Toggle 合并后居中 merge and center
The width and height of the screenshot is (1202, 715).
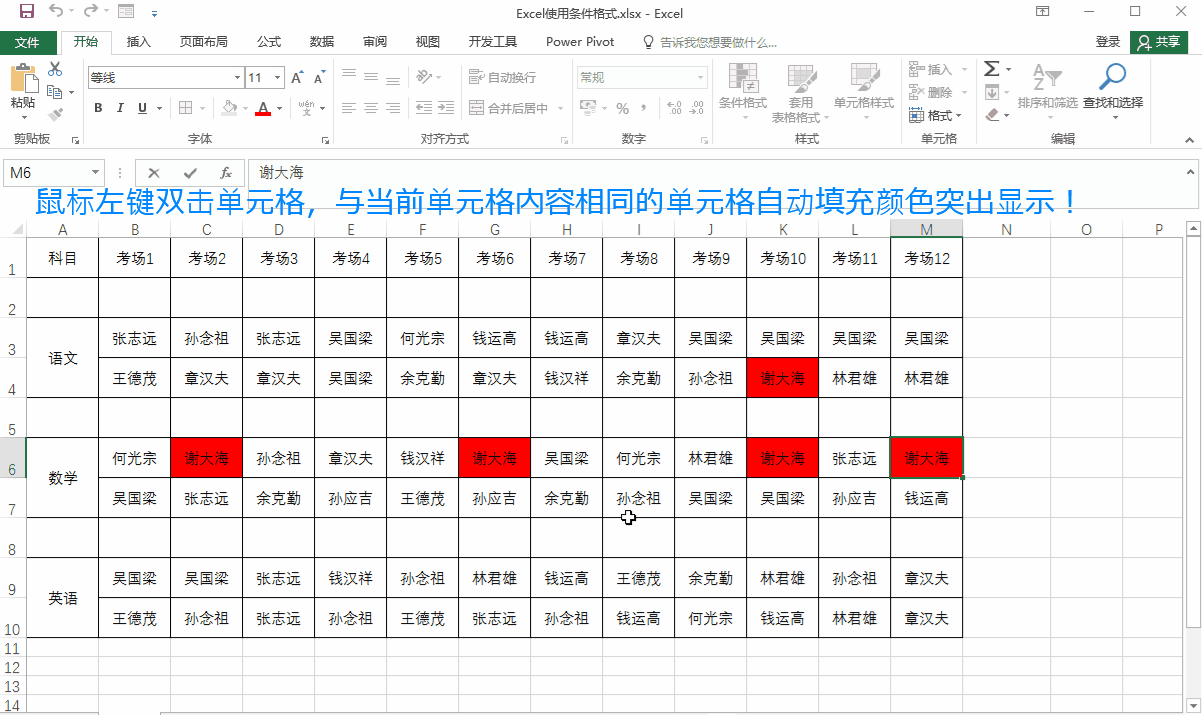pyautogui.click(x=509, y=108)
